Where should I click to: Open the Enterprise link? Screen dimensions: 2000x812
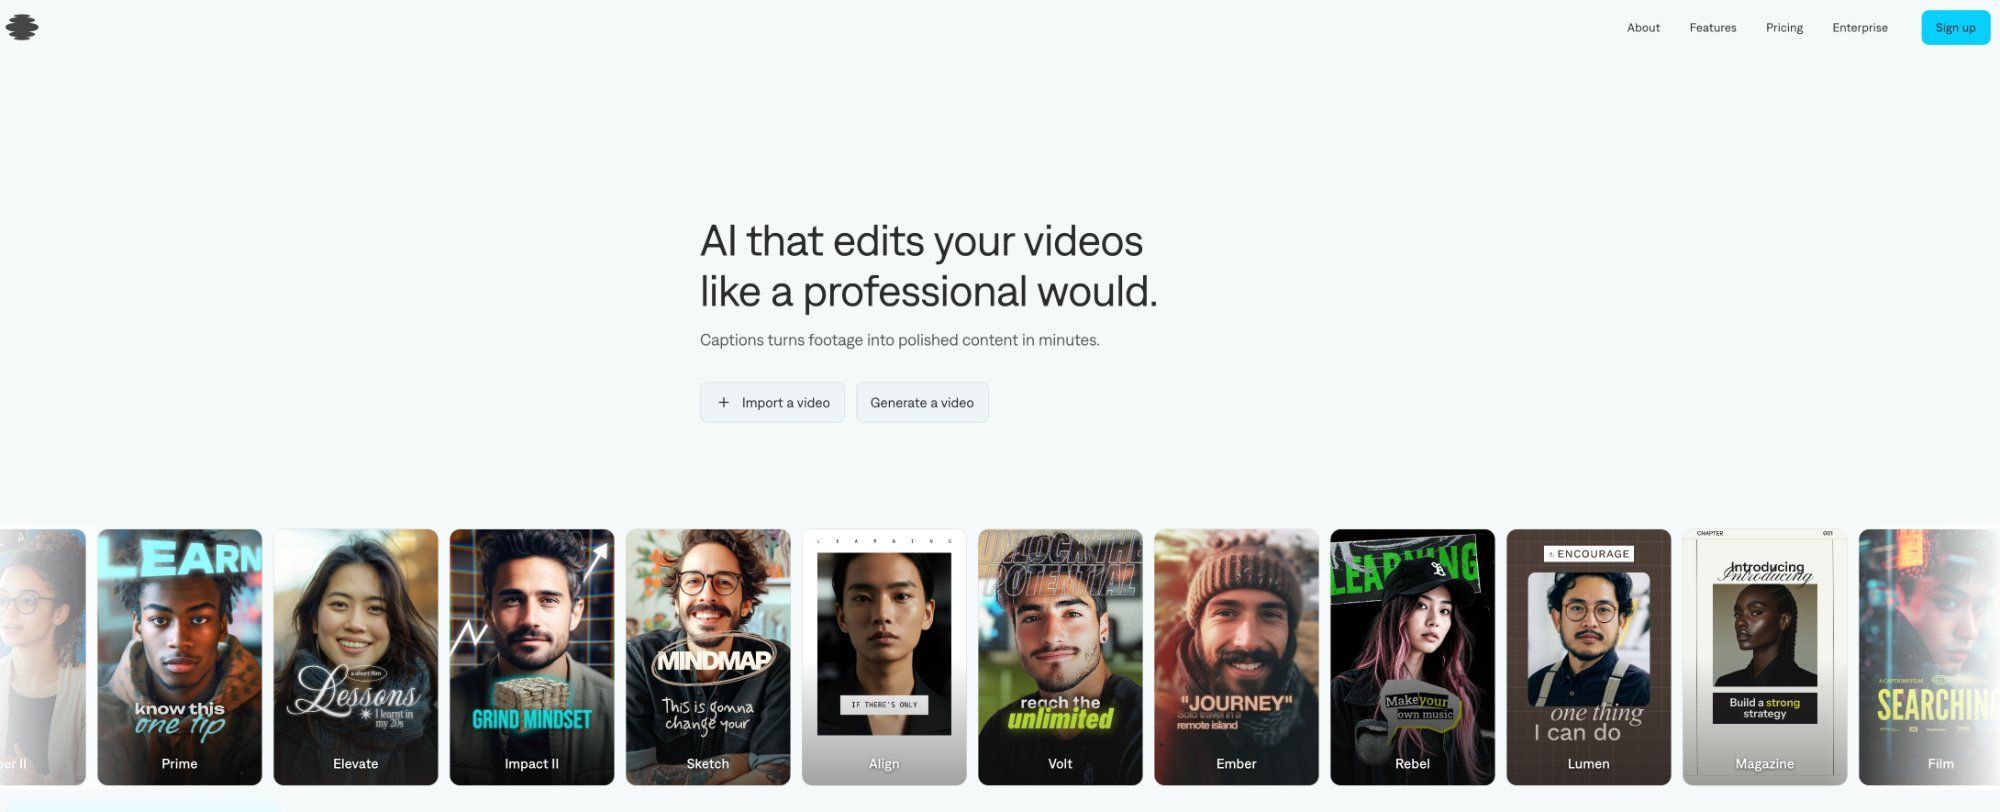click(x=1859, y=28)
